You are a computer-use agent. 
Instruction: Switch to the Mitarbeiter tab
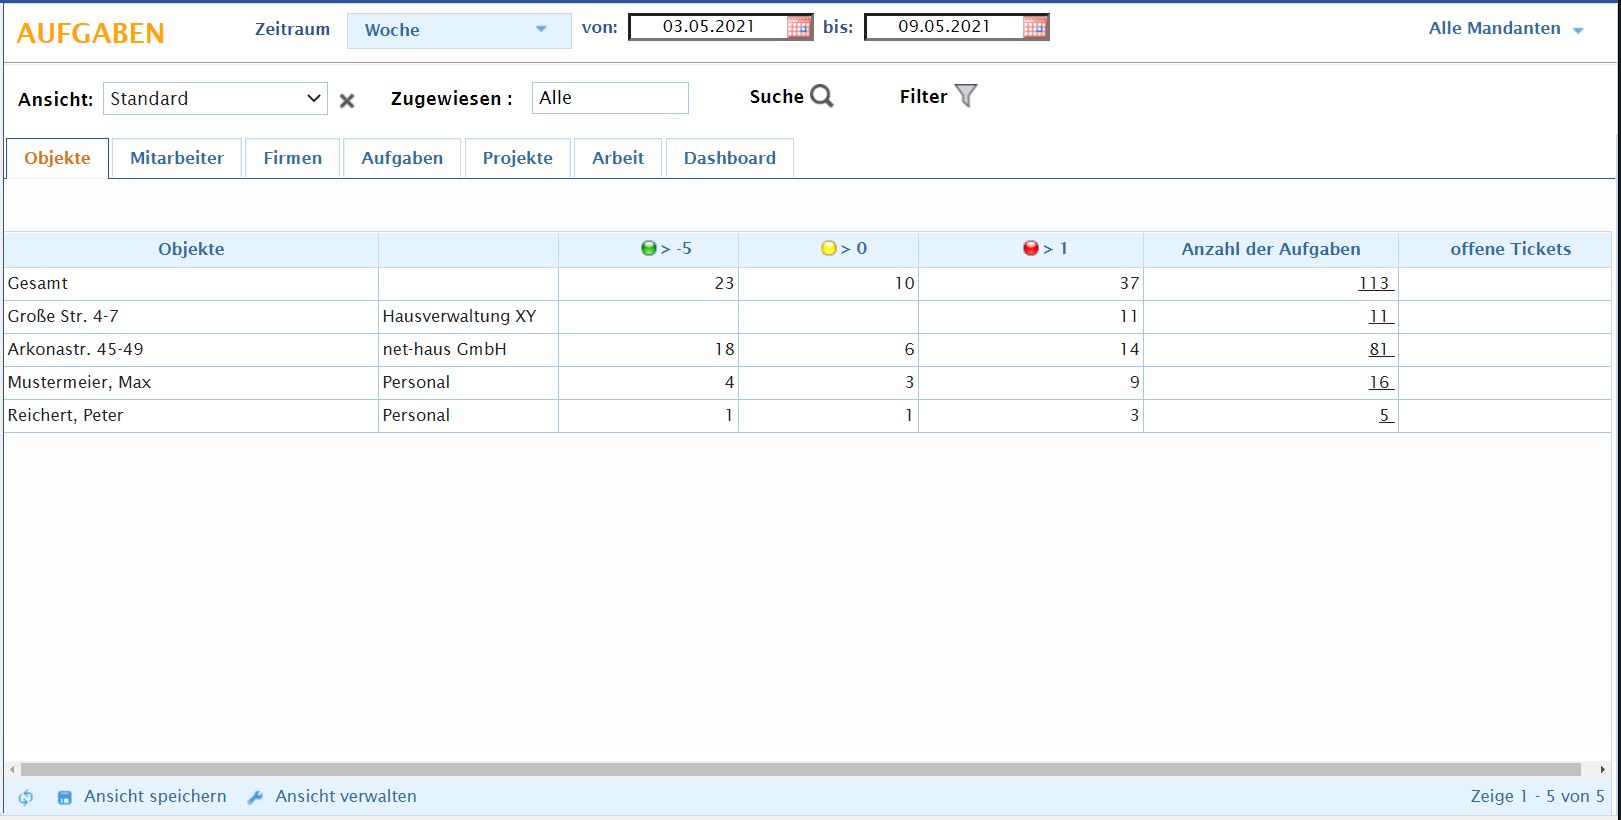point(177,158)
